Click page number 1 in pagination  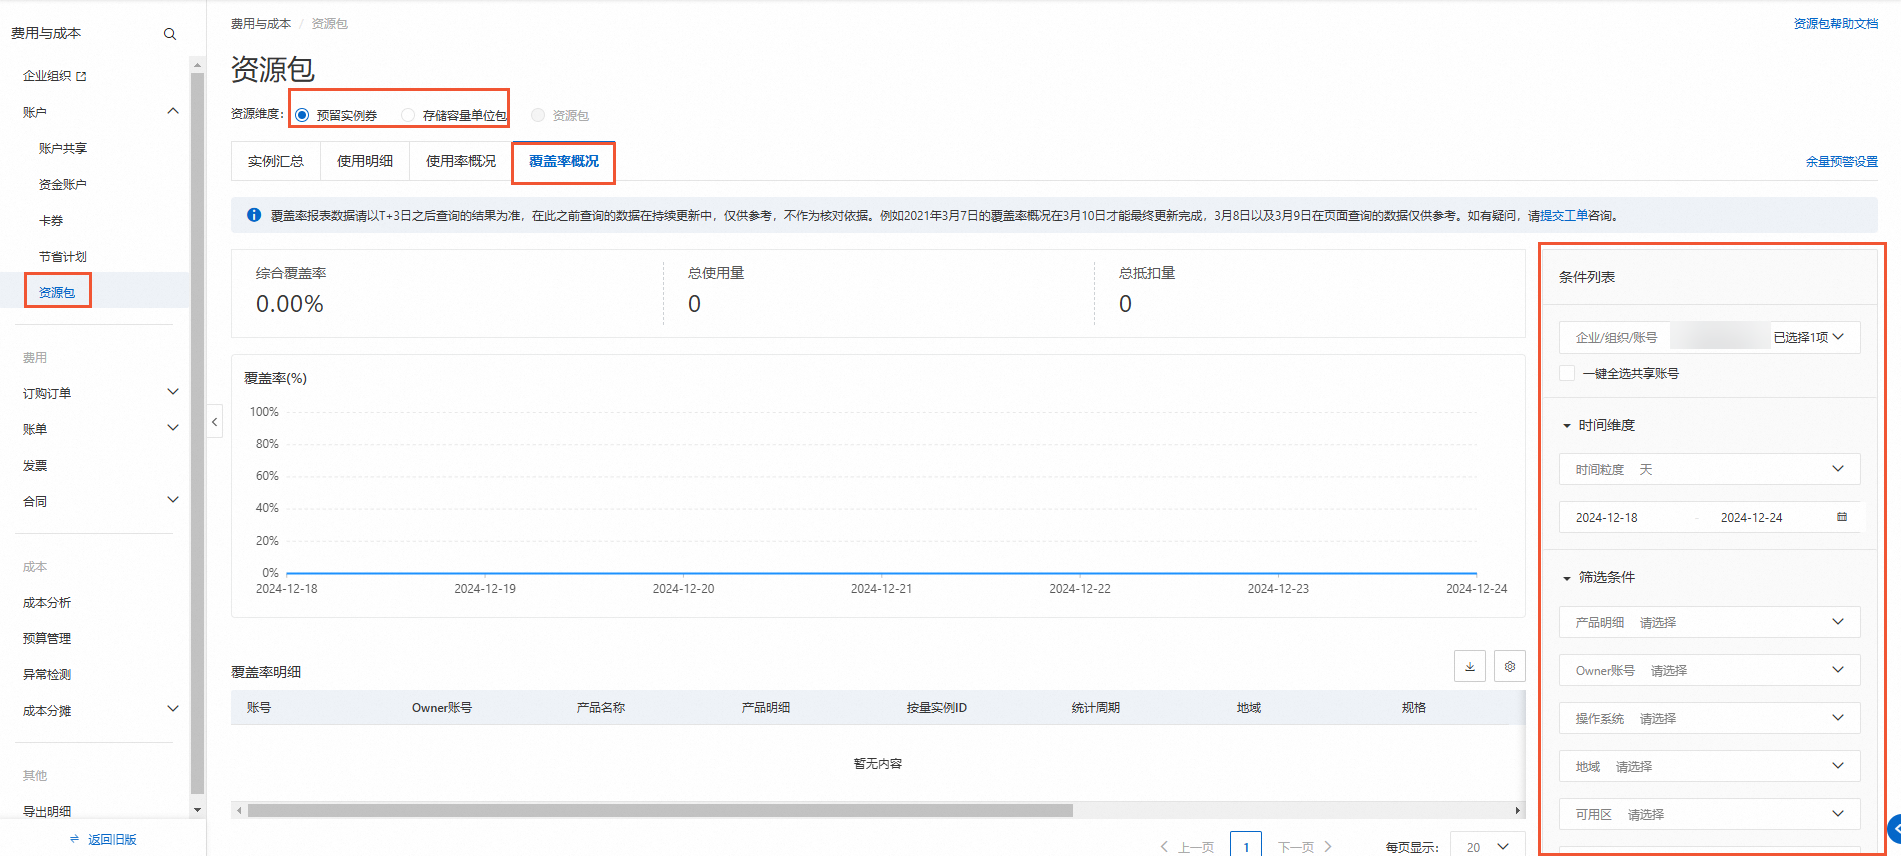(1246, 845)
